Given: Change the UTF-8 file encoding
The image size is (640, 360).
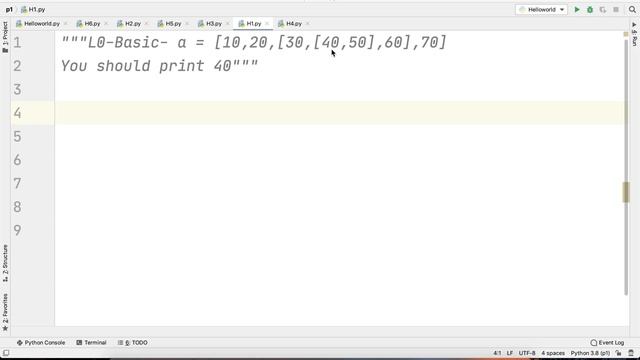Looking at the screenshot, I should point(527,353).
